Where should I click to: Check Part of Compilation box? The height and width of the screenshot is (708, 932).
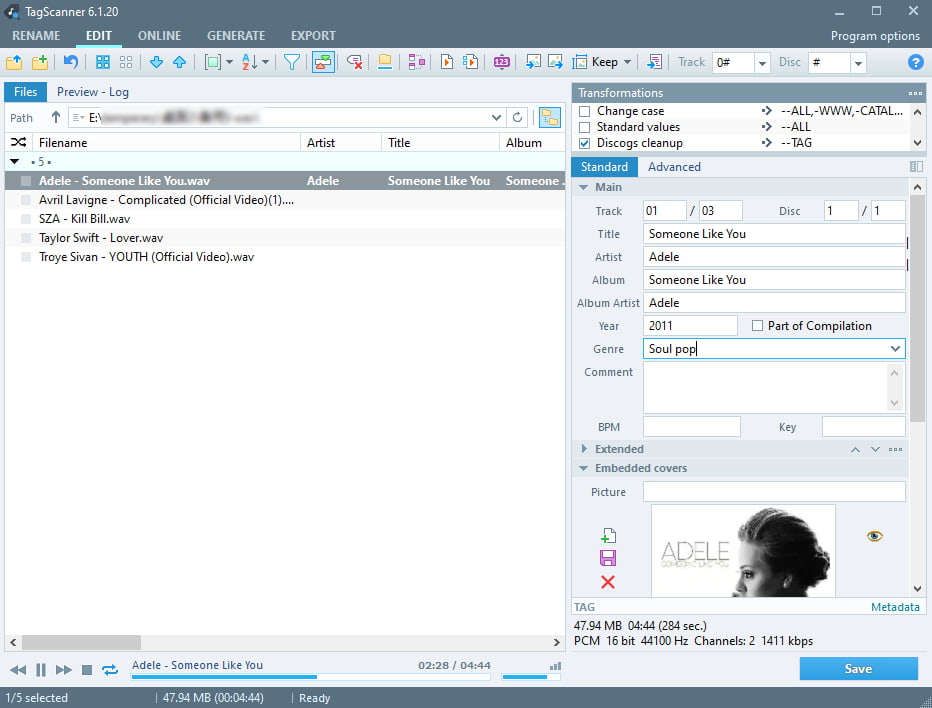point(757,326)
